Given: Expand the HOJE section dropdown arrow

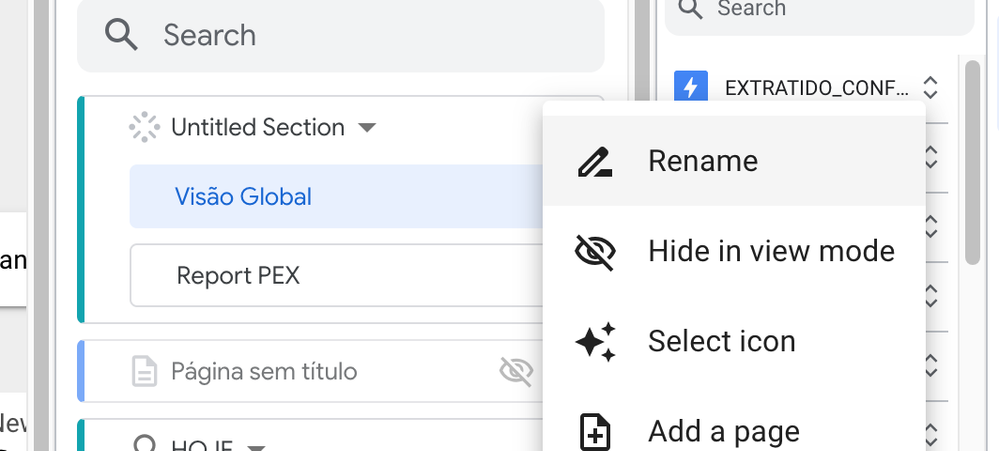Looking at the screenshot, I should (255, 447).
